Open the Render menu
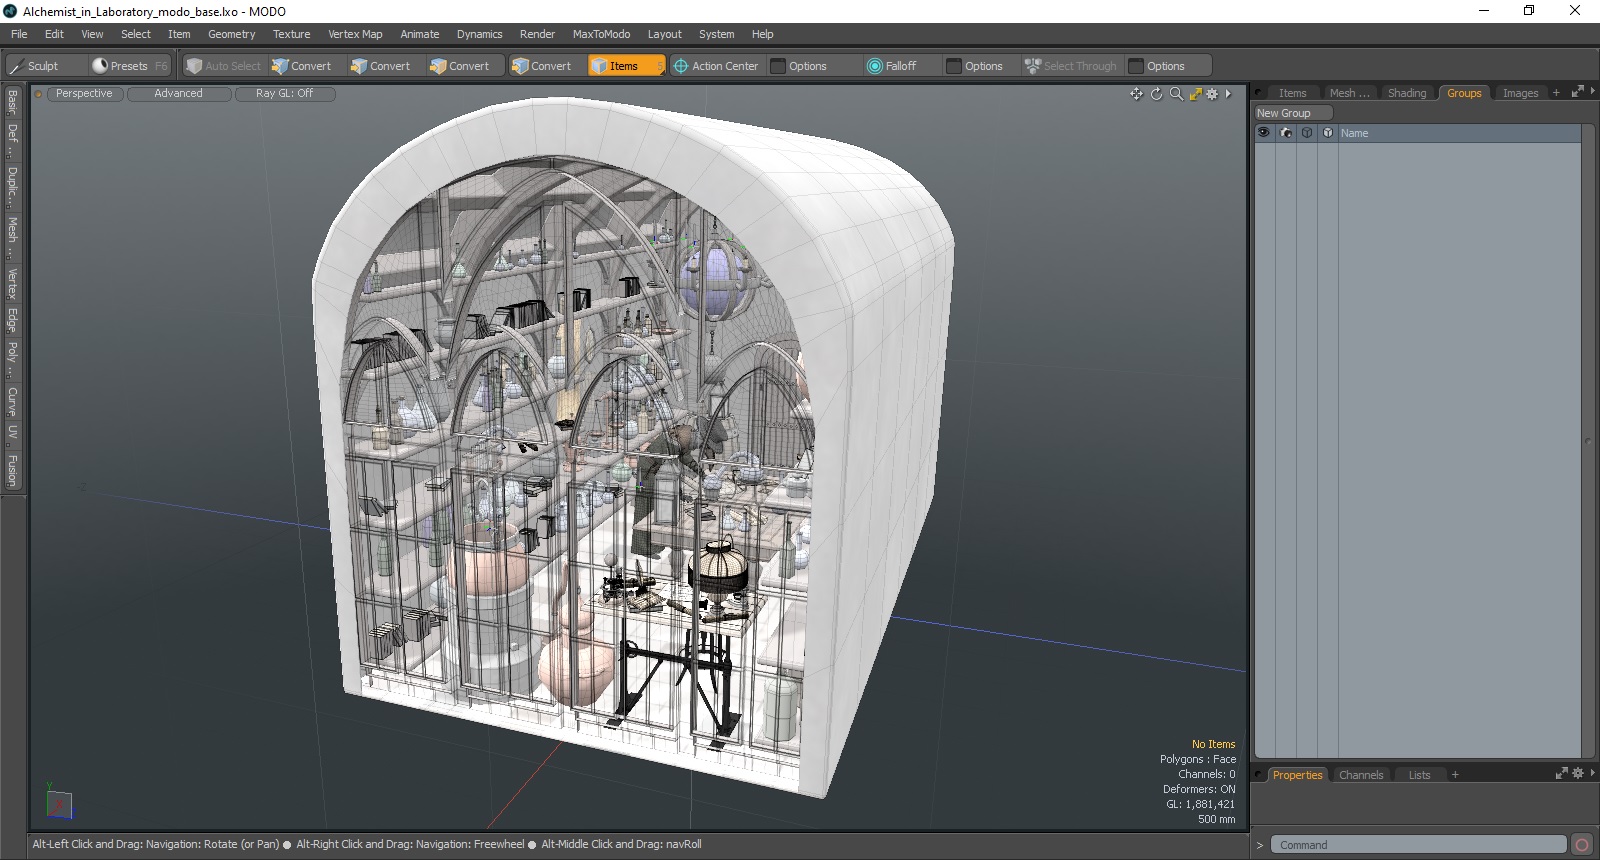The height and width of the screenshot is (860, 1600). [537, 34]
